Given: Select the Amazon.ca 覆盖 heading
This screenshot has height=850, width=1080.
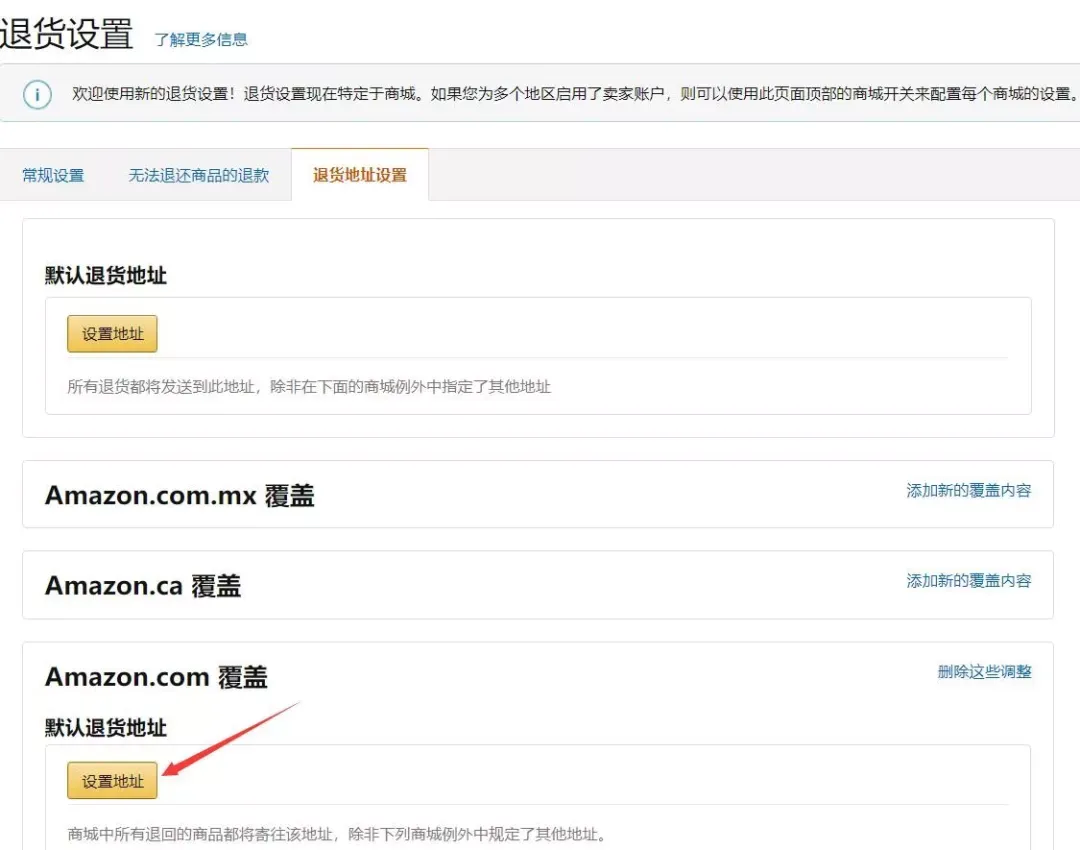Looking at the screenshot, I should click(x=143, y=586).
